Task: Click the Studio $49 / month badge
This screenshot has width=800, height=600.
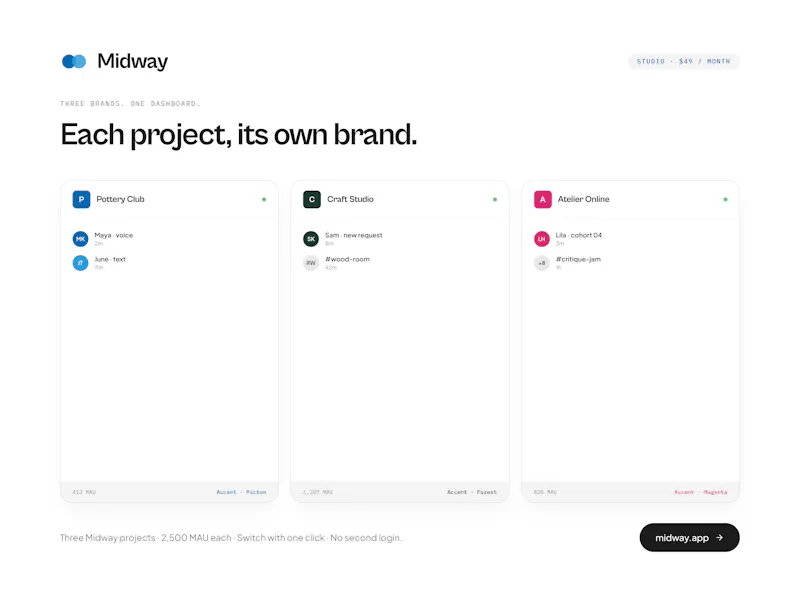Action: tap(684, 61)
